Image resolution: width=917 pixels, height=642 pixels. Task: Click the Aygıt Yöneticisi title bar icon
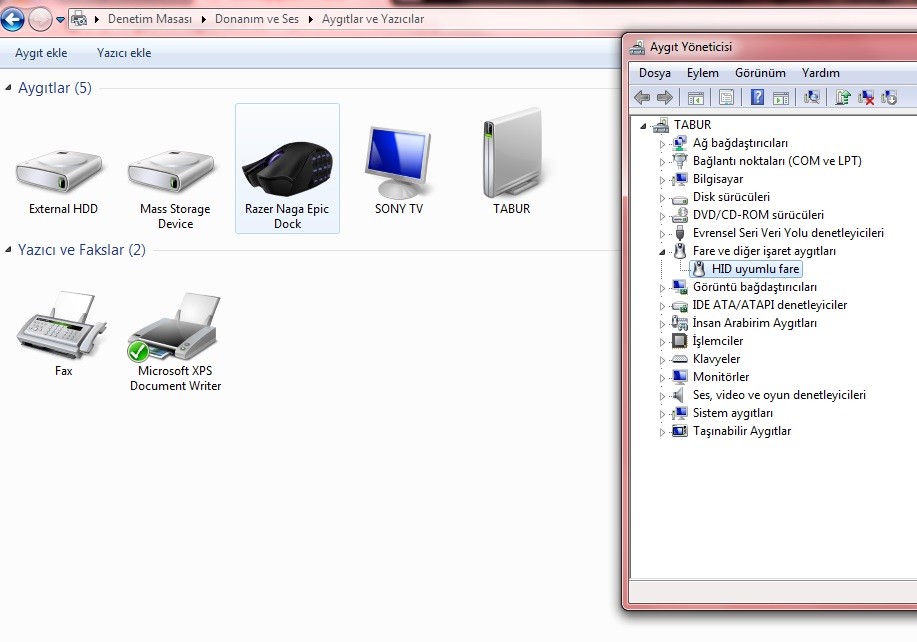click(x=637, y=47)
